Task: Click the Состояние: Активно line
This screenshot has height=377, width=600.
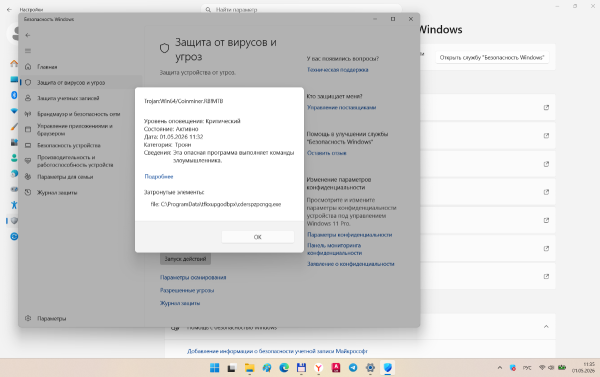Action: 171,129
